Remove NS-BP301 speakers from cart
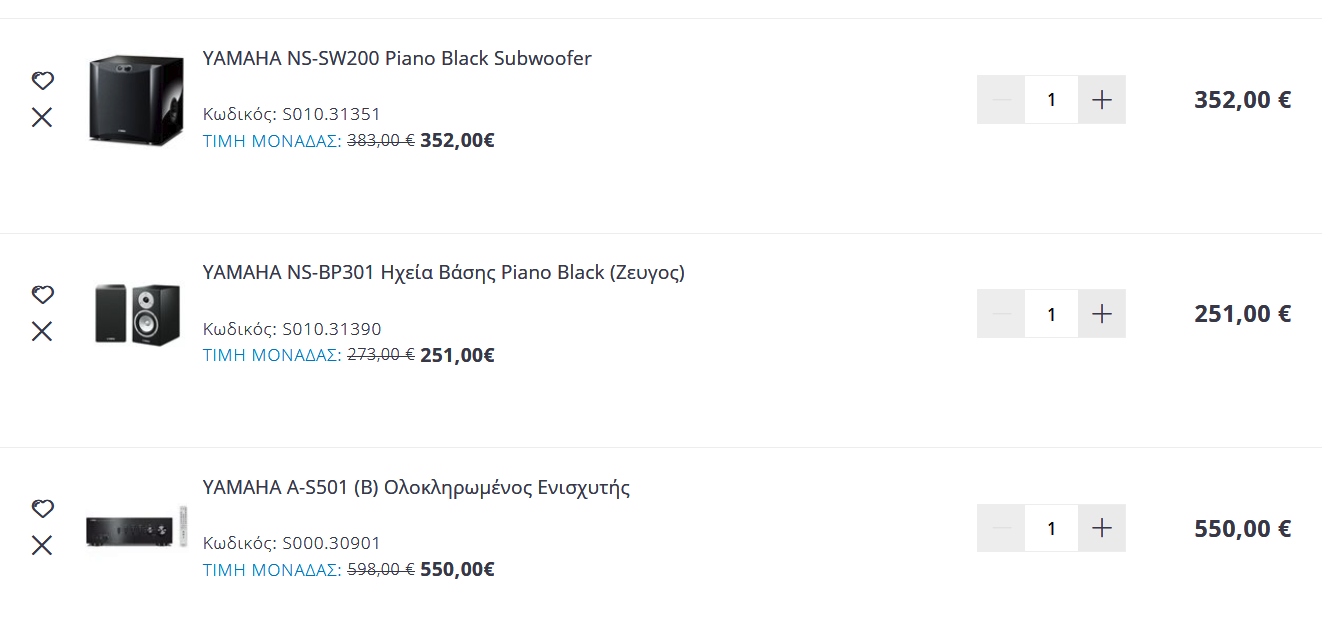 pyautogui.click(x=42, y=331)
